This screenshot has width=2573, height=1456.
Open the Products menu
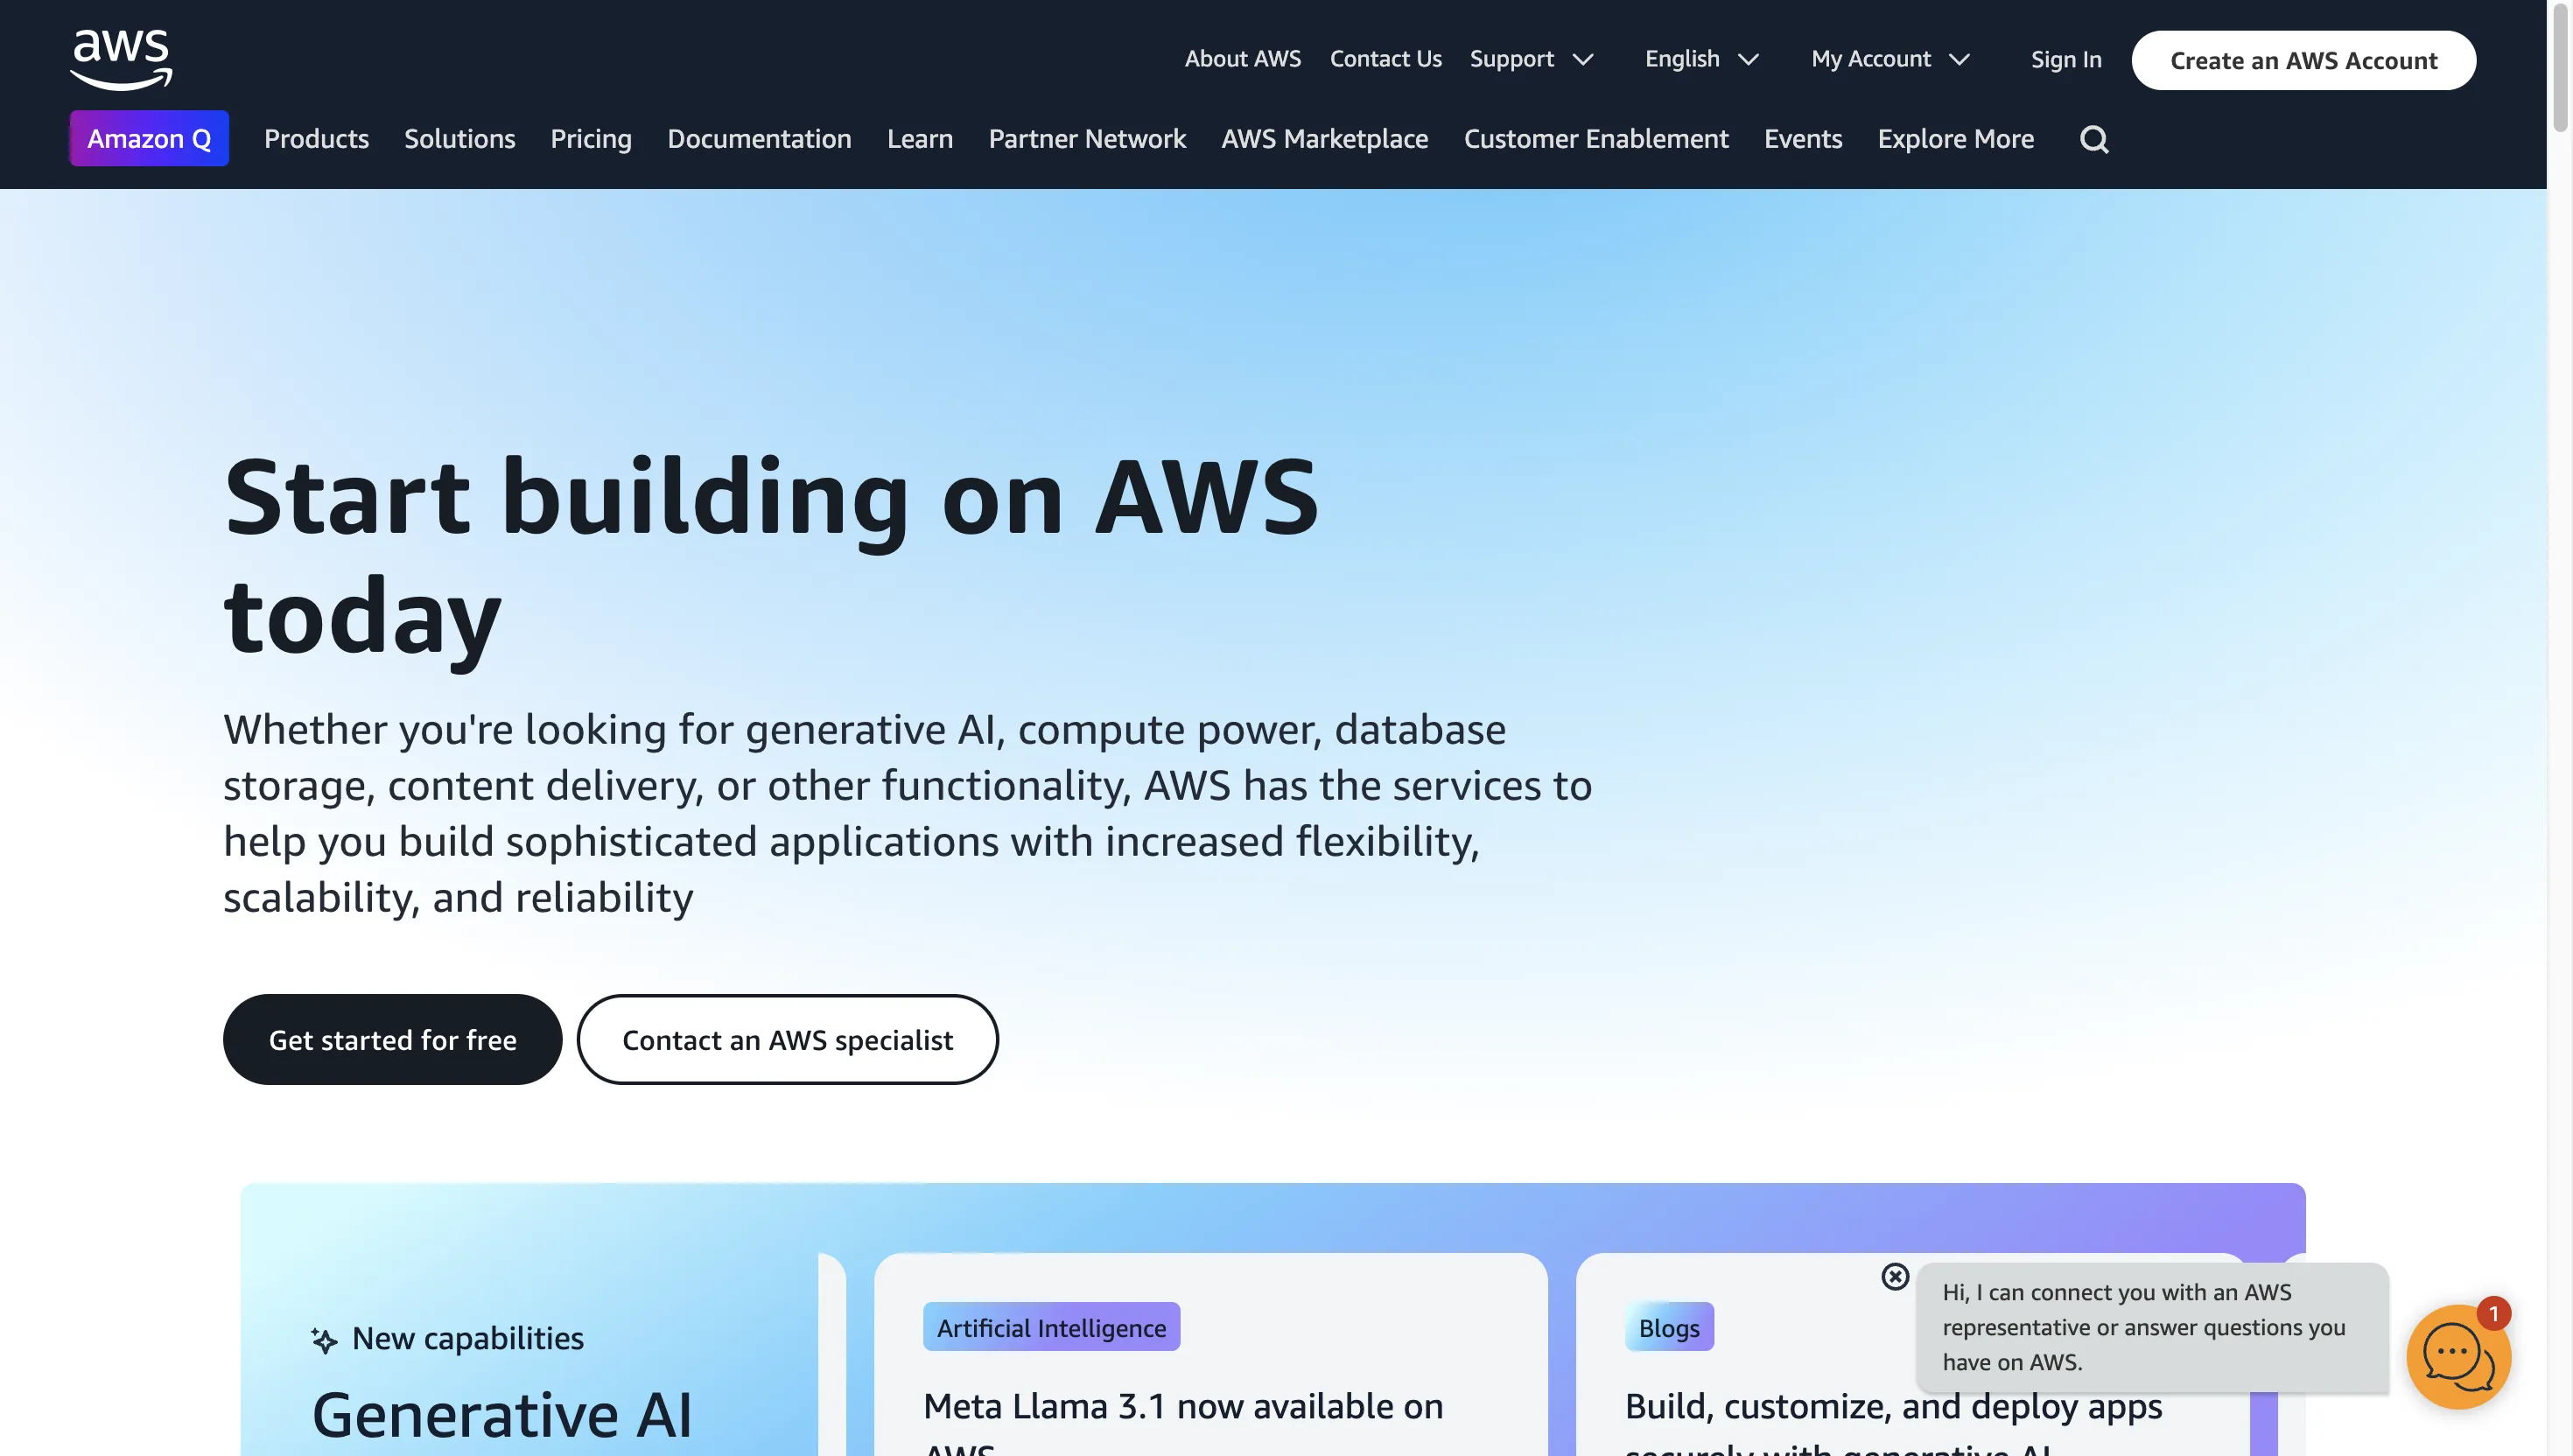(x=316, y=139)
